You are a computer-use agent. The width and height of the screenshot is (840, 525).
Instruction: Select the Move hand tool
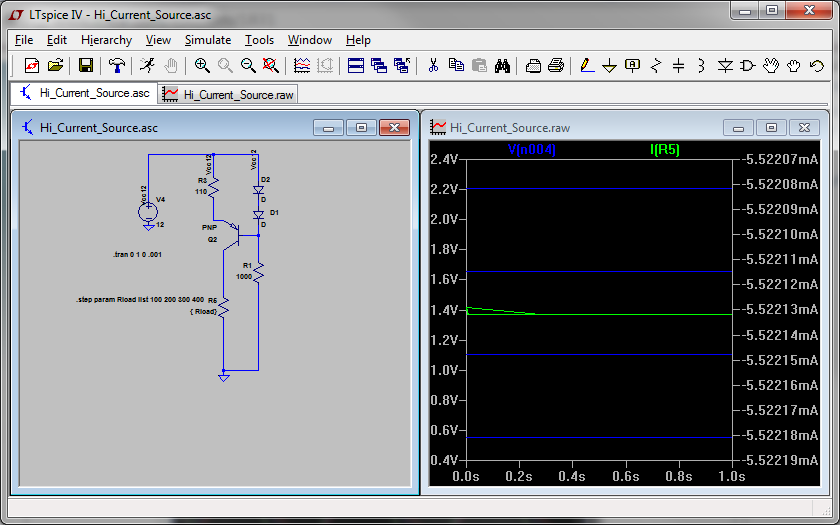tap(771, 66)
